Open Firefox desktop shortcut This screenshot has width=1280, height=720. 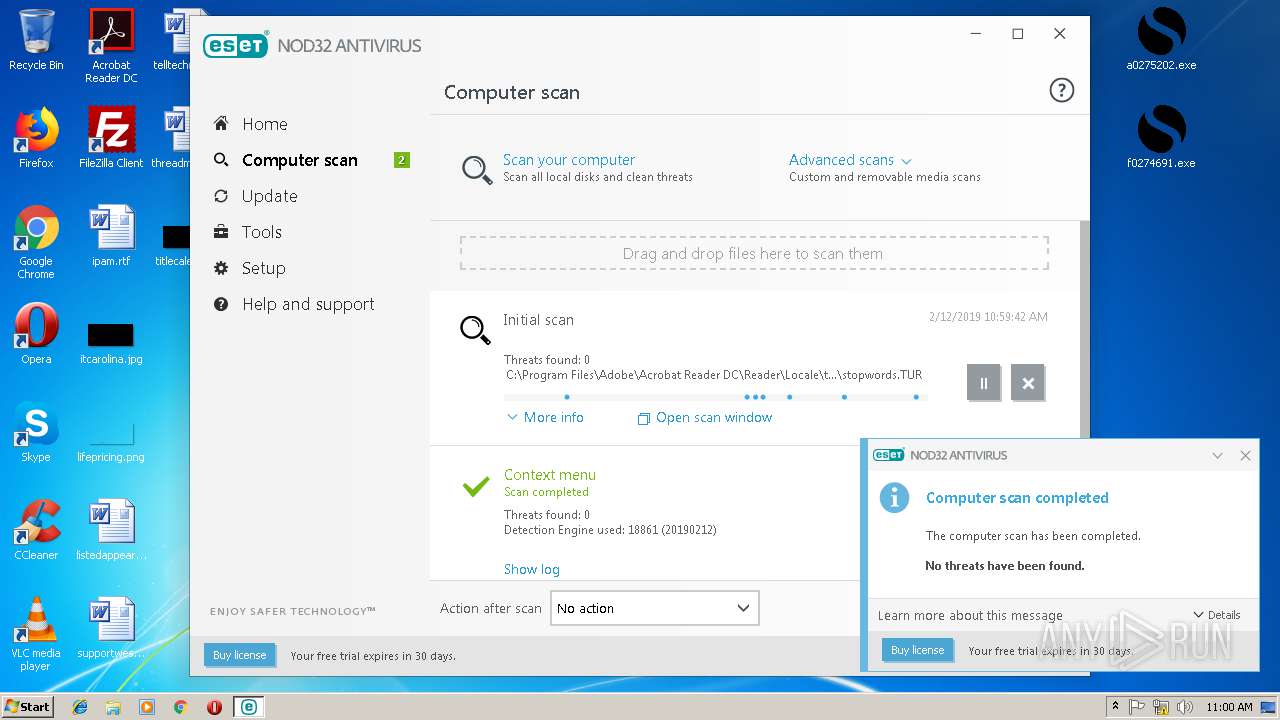[36, 137]
